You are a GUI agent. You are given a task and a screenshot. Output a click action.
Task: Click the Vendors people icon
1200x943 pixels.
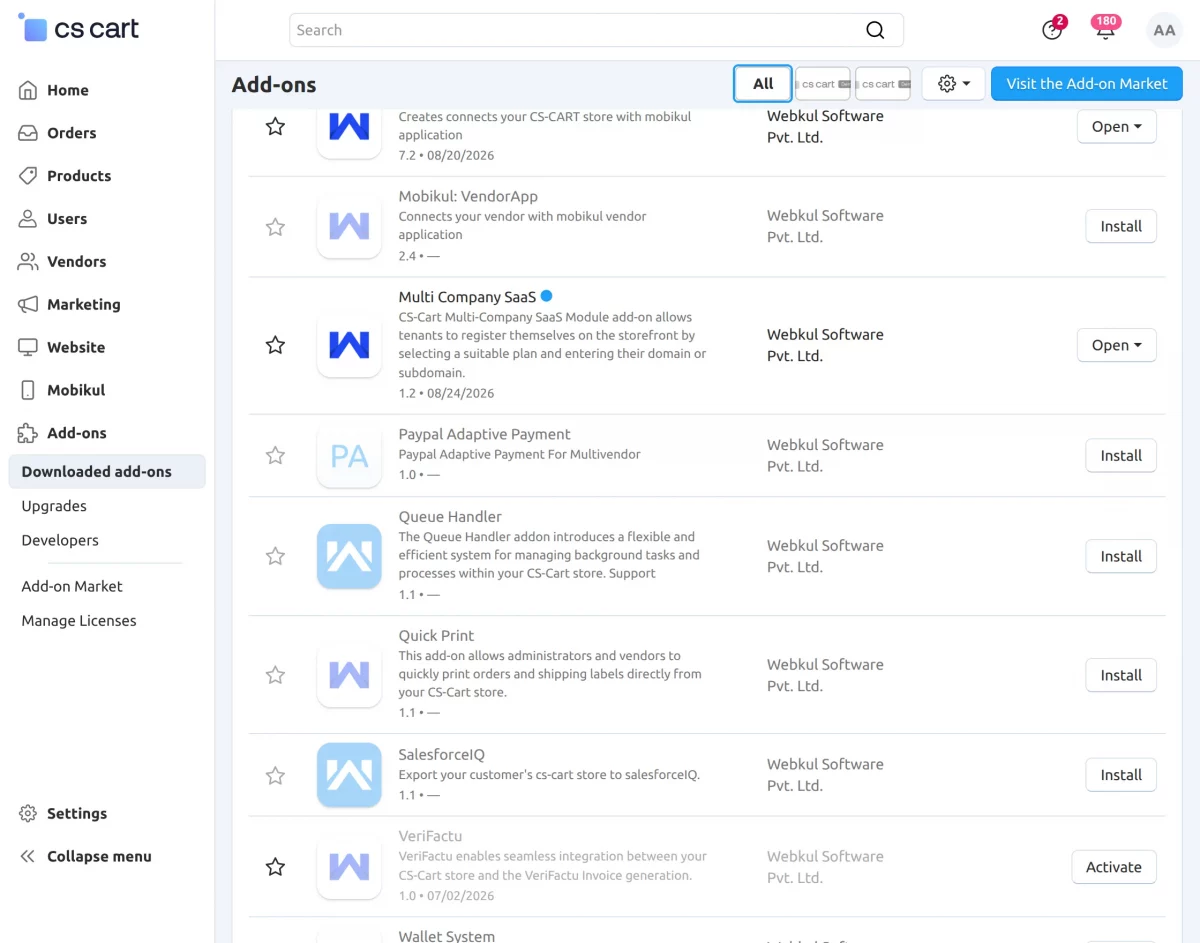pos(28,262)
